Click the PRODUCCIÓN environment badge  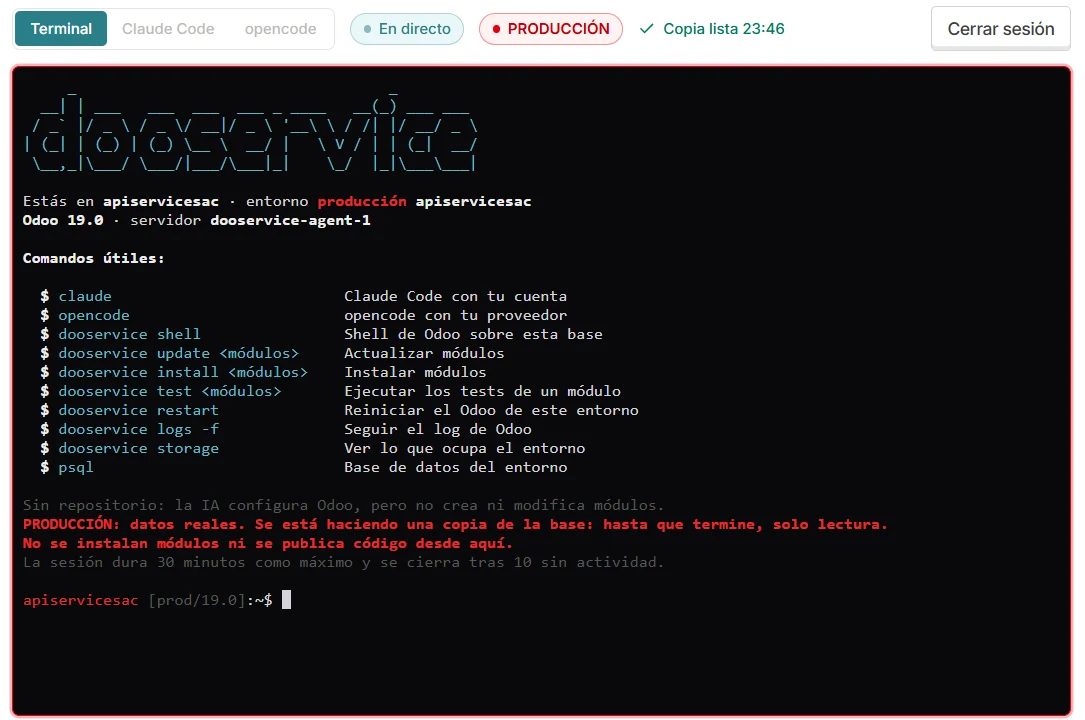pos(551,28)
